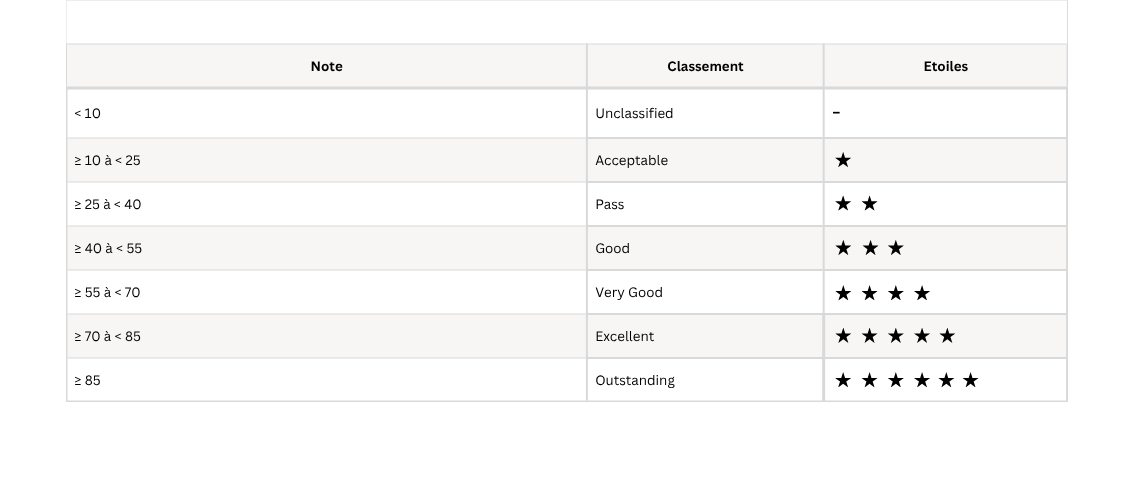Select the Note column header

[326, 66]
